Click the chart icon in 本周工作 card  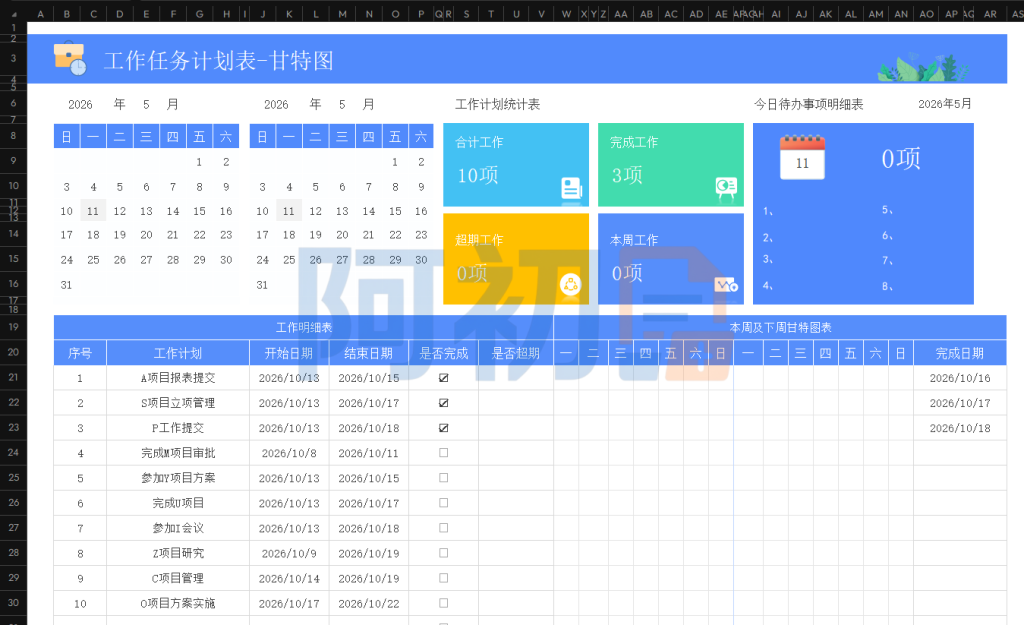tap(726, 285)
